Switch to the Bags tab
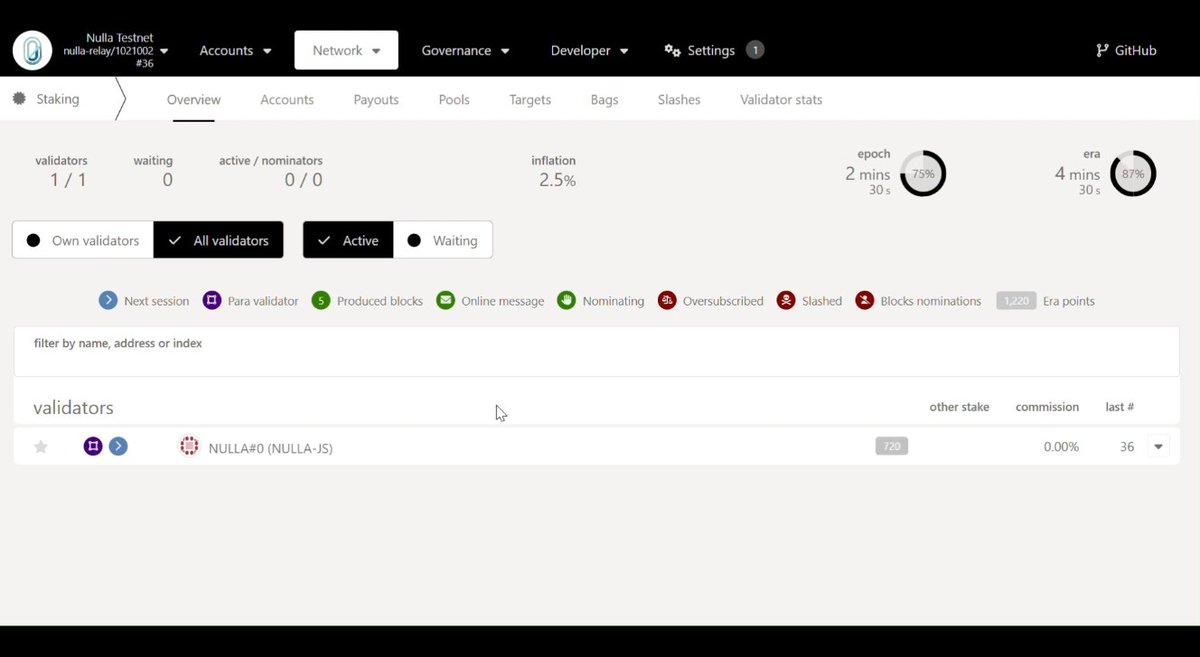 coord(604,100)
